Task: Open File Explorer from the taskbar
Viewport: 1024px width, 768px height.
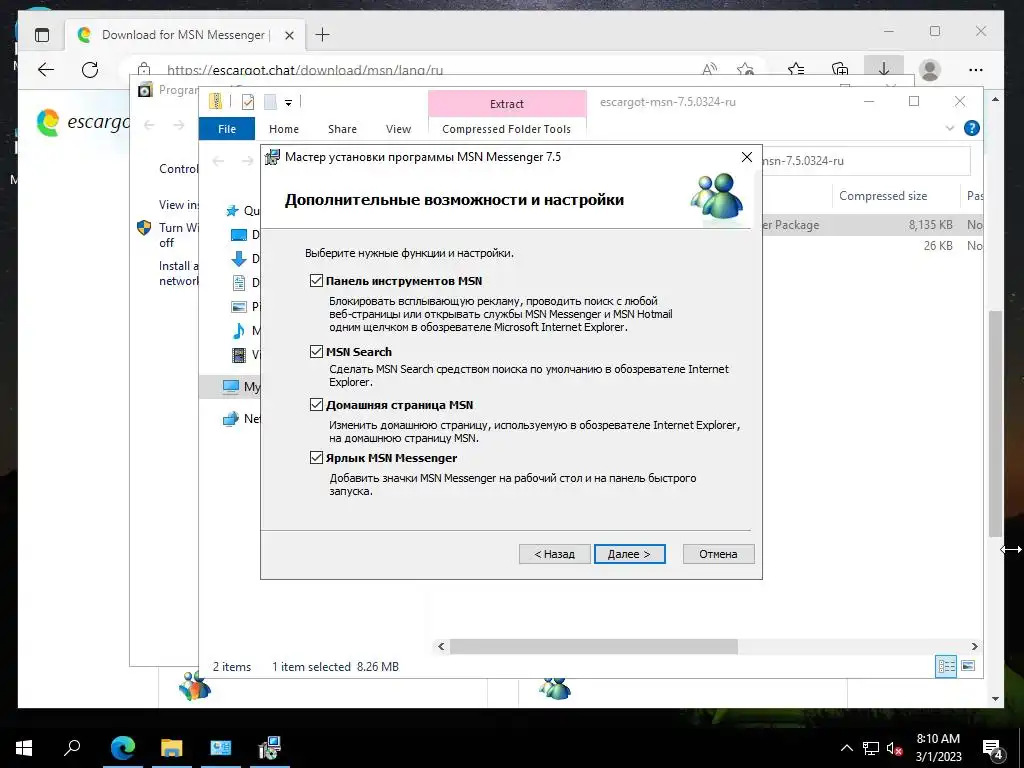Action: [172, 748]
